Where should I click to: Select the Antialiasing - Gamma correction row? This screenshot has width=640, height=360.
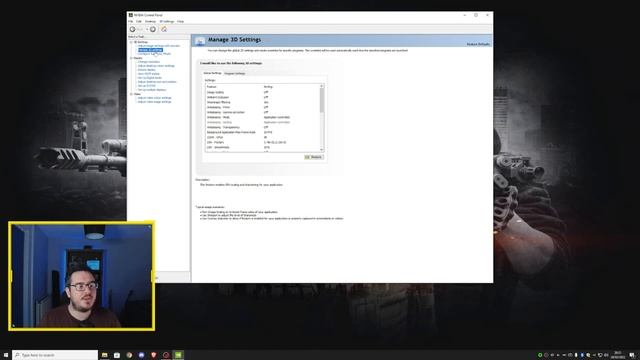click(x=262, y=112)
